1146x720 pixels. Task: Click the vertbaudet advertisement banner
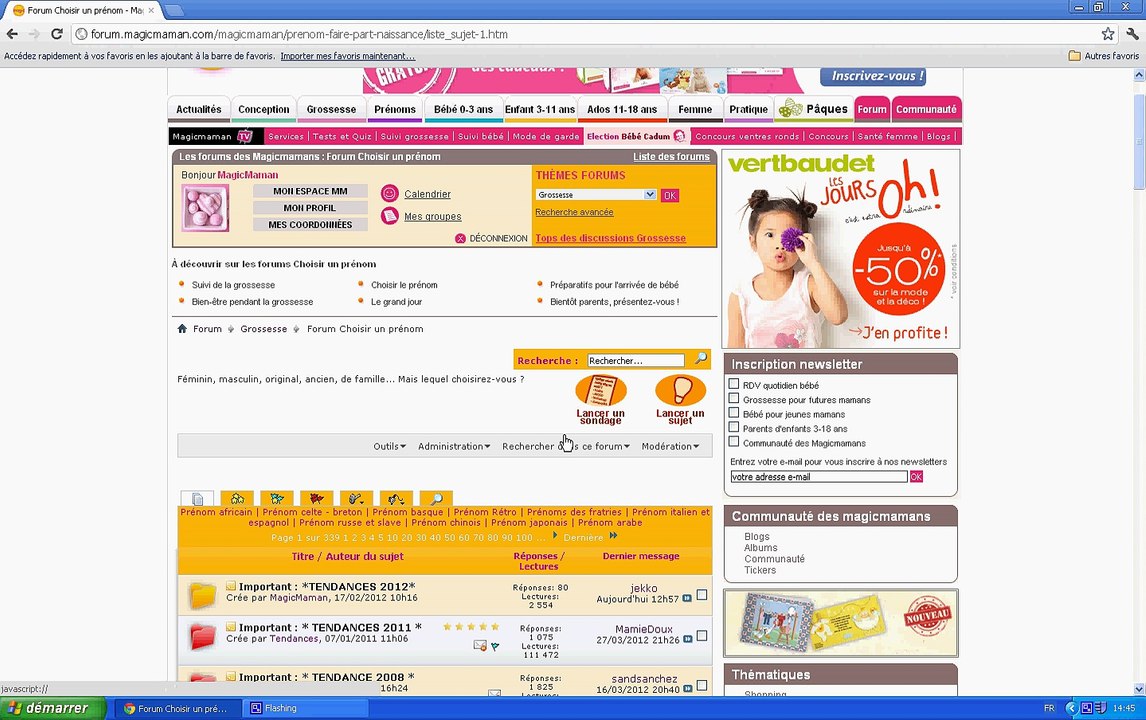840,249
